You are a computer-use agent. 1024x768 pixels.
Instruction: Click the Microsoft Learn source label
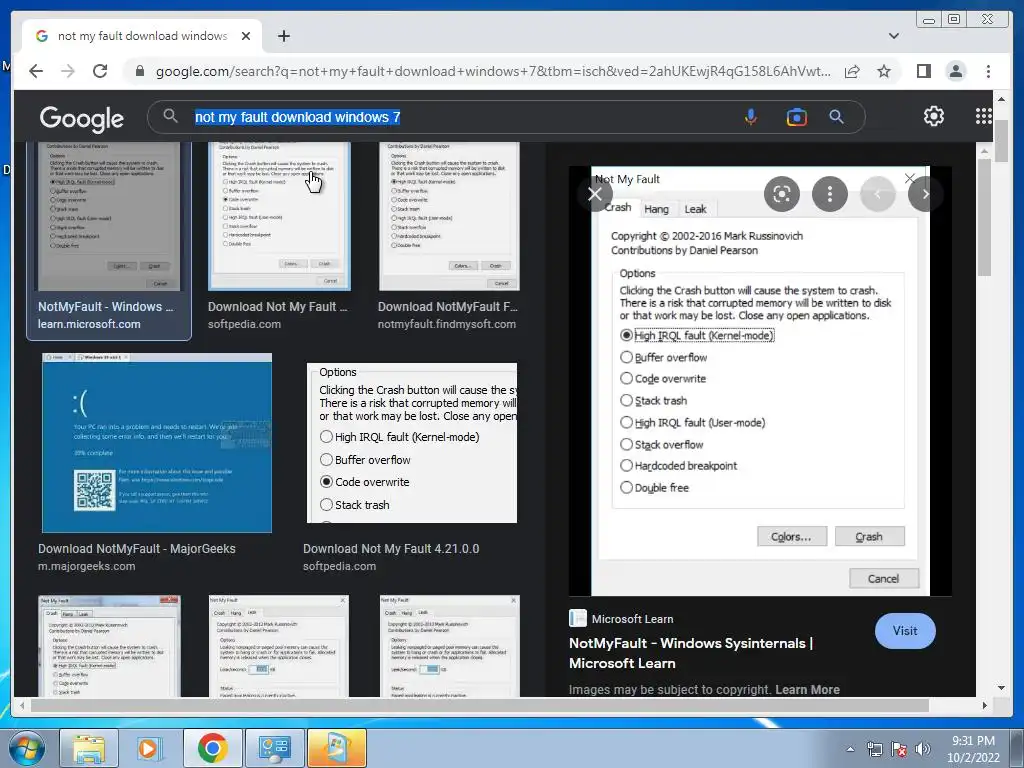(x=632, y=619)
